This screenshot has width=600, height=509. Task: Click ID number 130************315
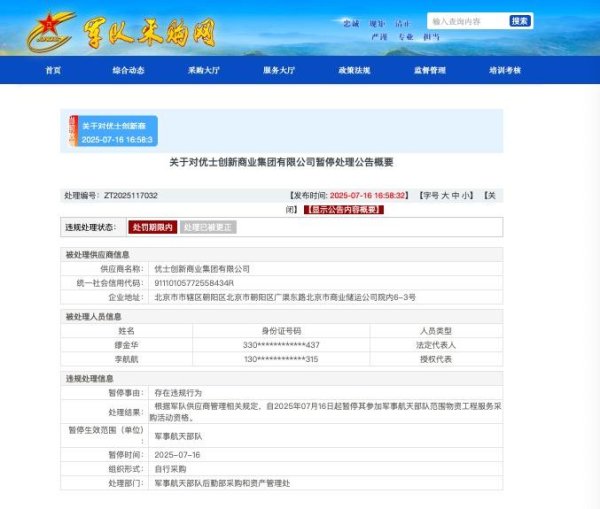tap(281, 359)
